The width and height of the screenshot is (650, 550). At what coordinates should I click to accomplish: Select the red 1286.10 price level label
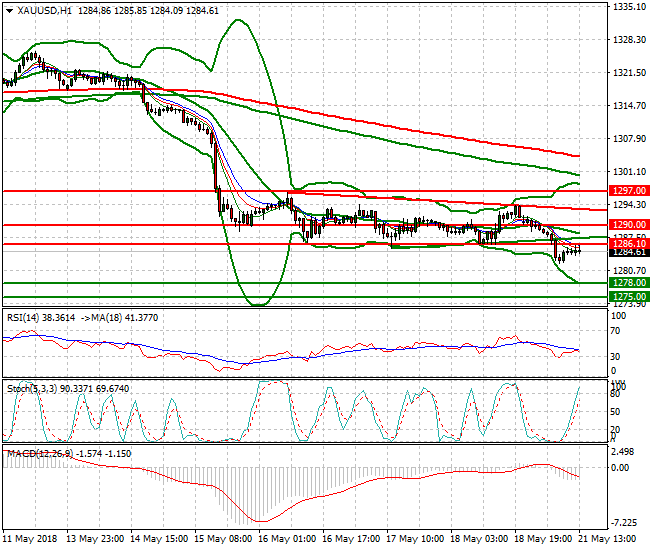(629, 243)
